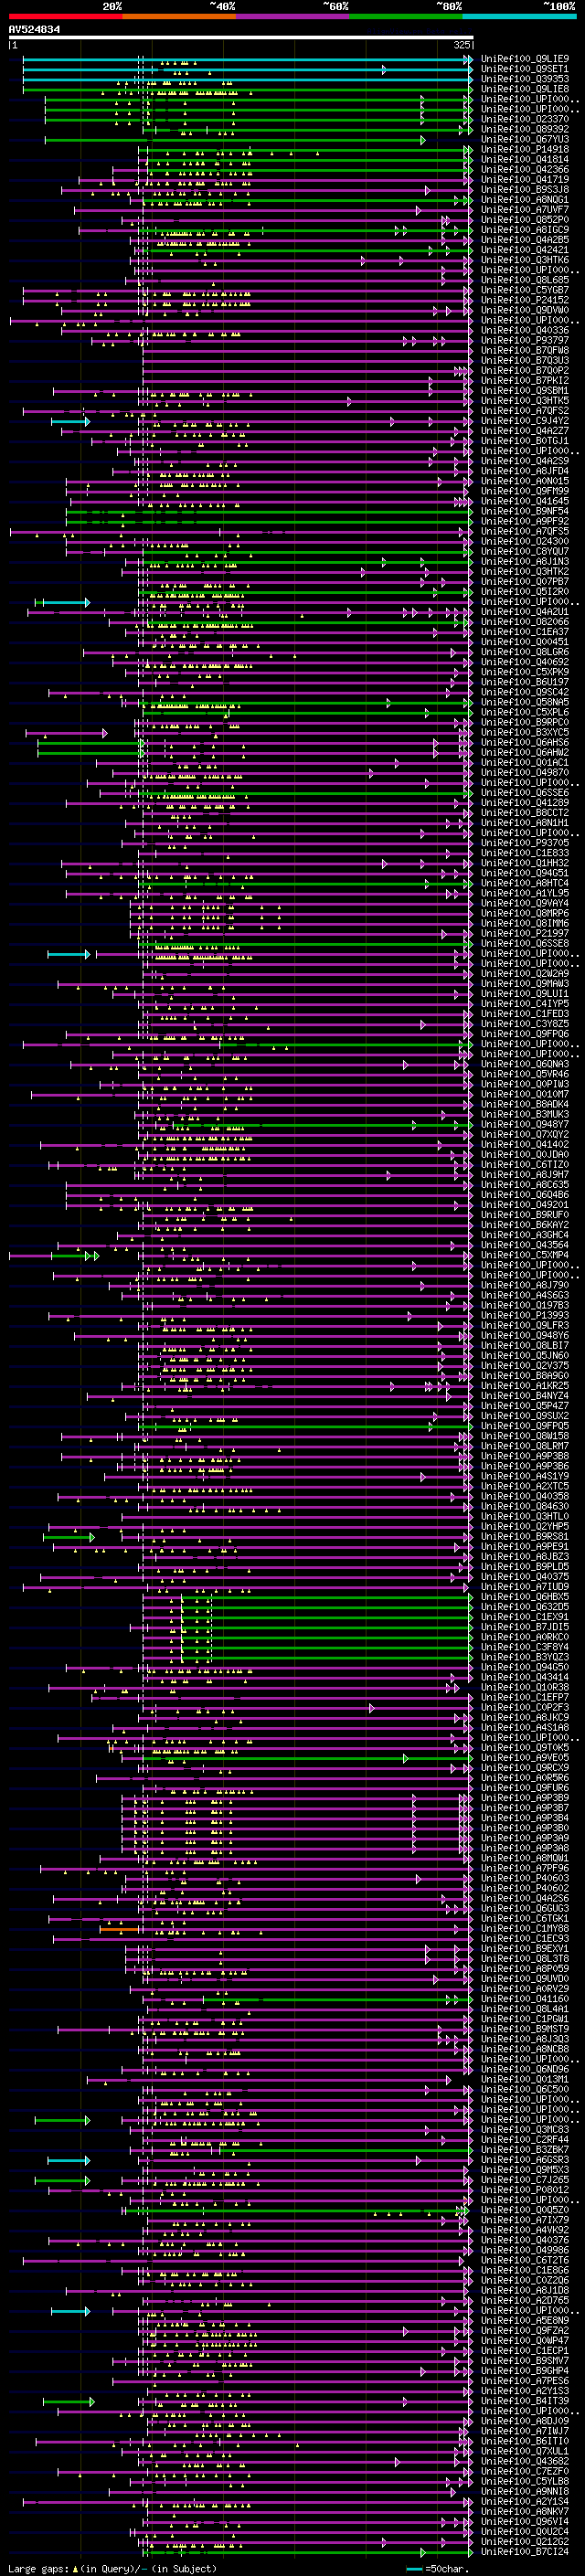Image resolution: width=585 pixels, height=2576 pixels.
Task: Select the UniRef100_P24152 label
Action: [x=525, y=300]
